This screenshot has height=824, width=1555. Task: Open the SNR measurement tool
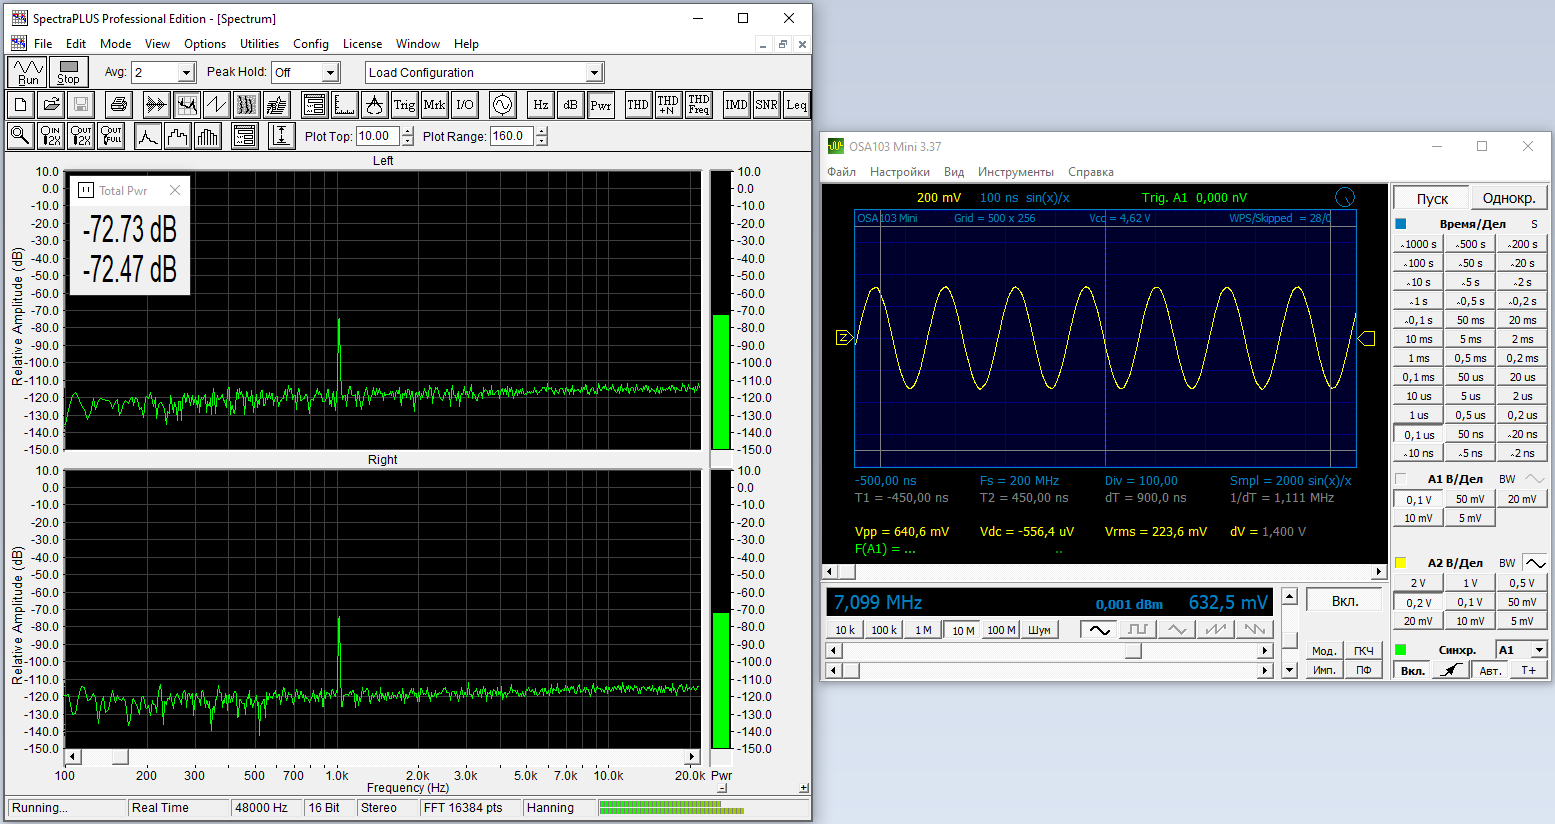tap(766, 105)
